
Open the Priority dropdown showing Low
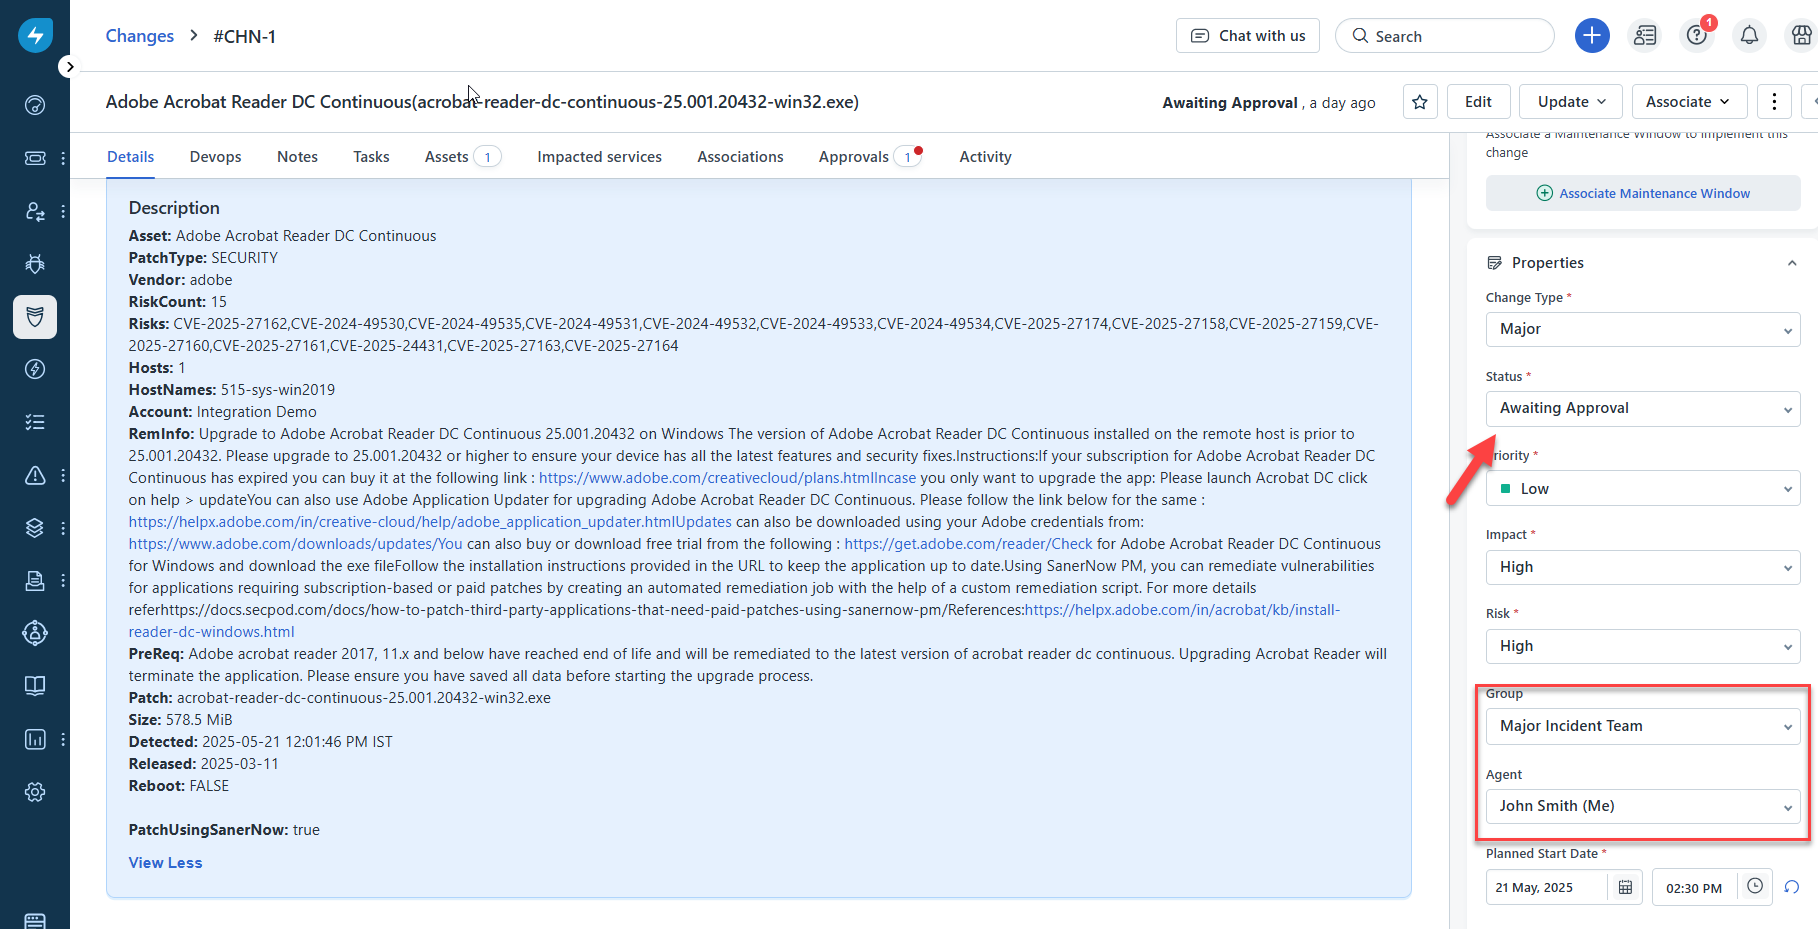pyautogui.click(x=1643, y=489)
